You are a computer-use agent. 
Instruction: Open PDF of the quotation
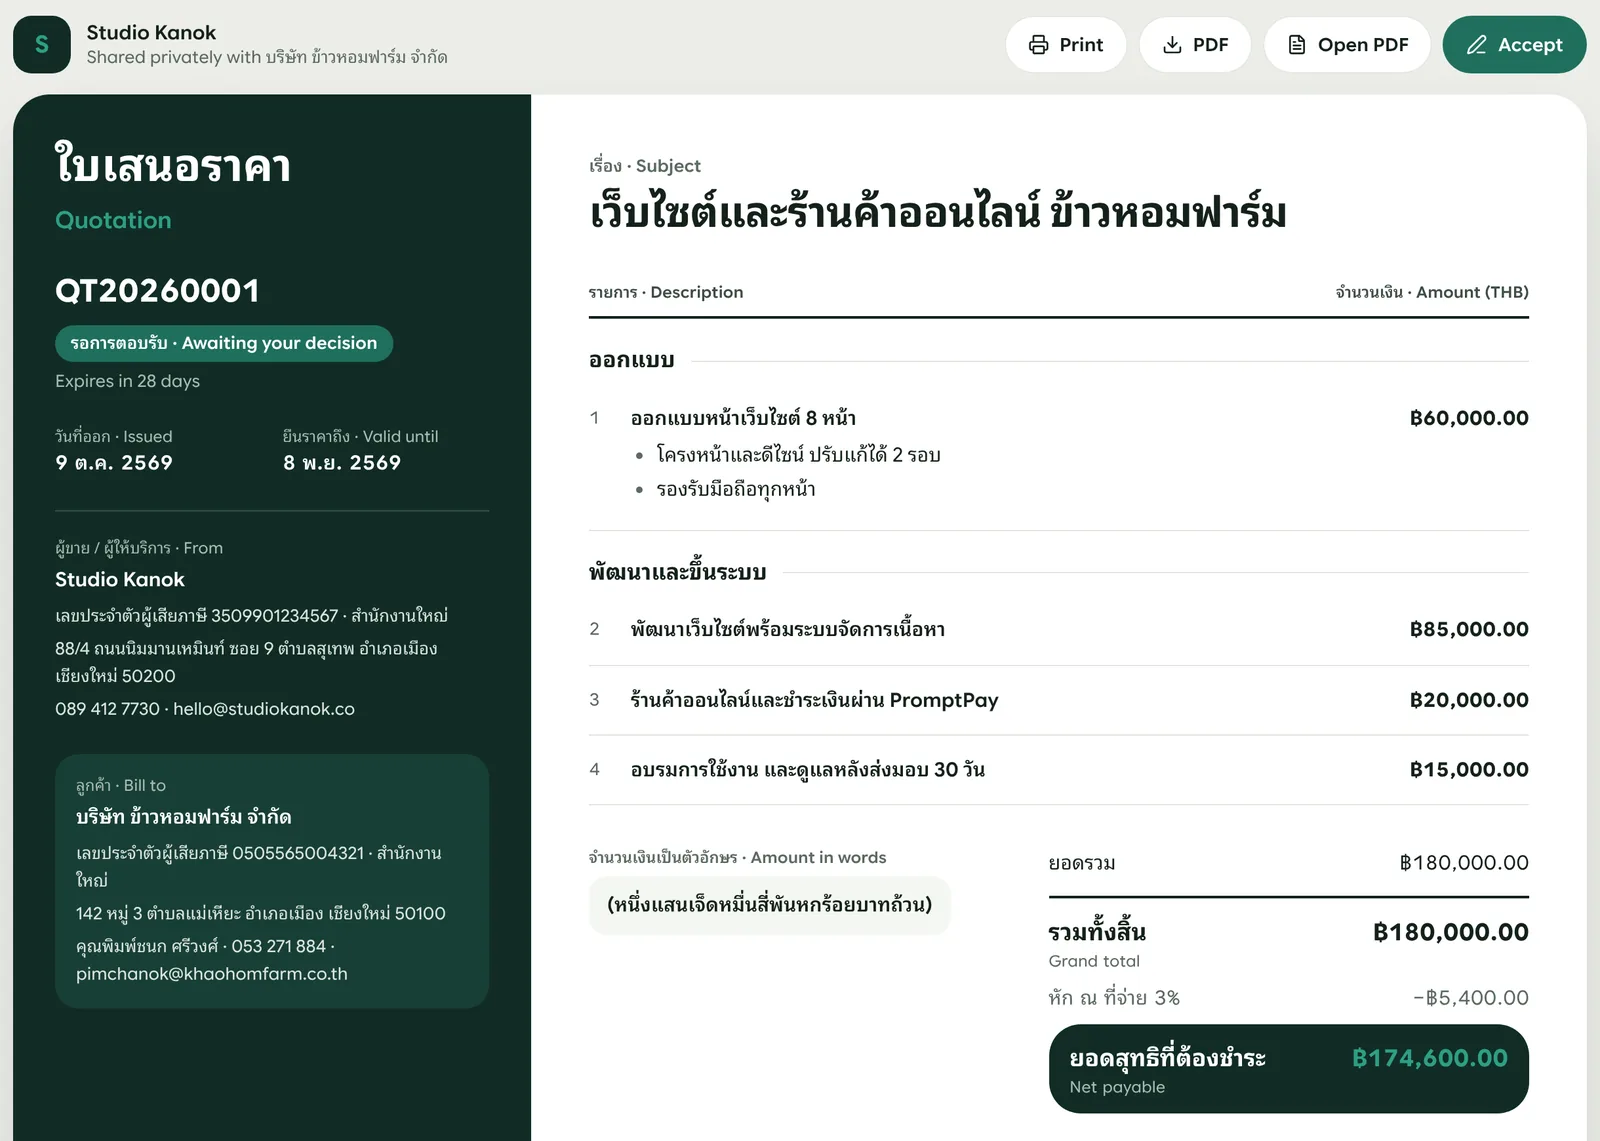coord(1347,45)
